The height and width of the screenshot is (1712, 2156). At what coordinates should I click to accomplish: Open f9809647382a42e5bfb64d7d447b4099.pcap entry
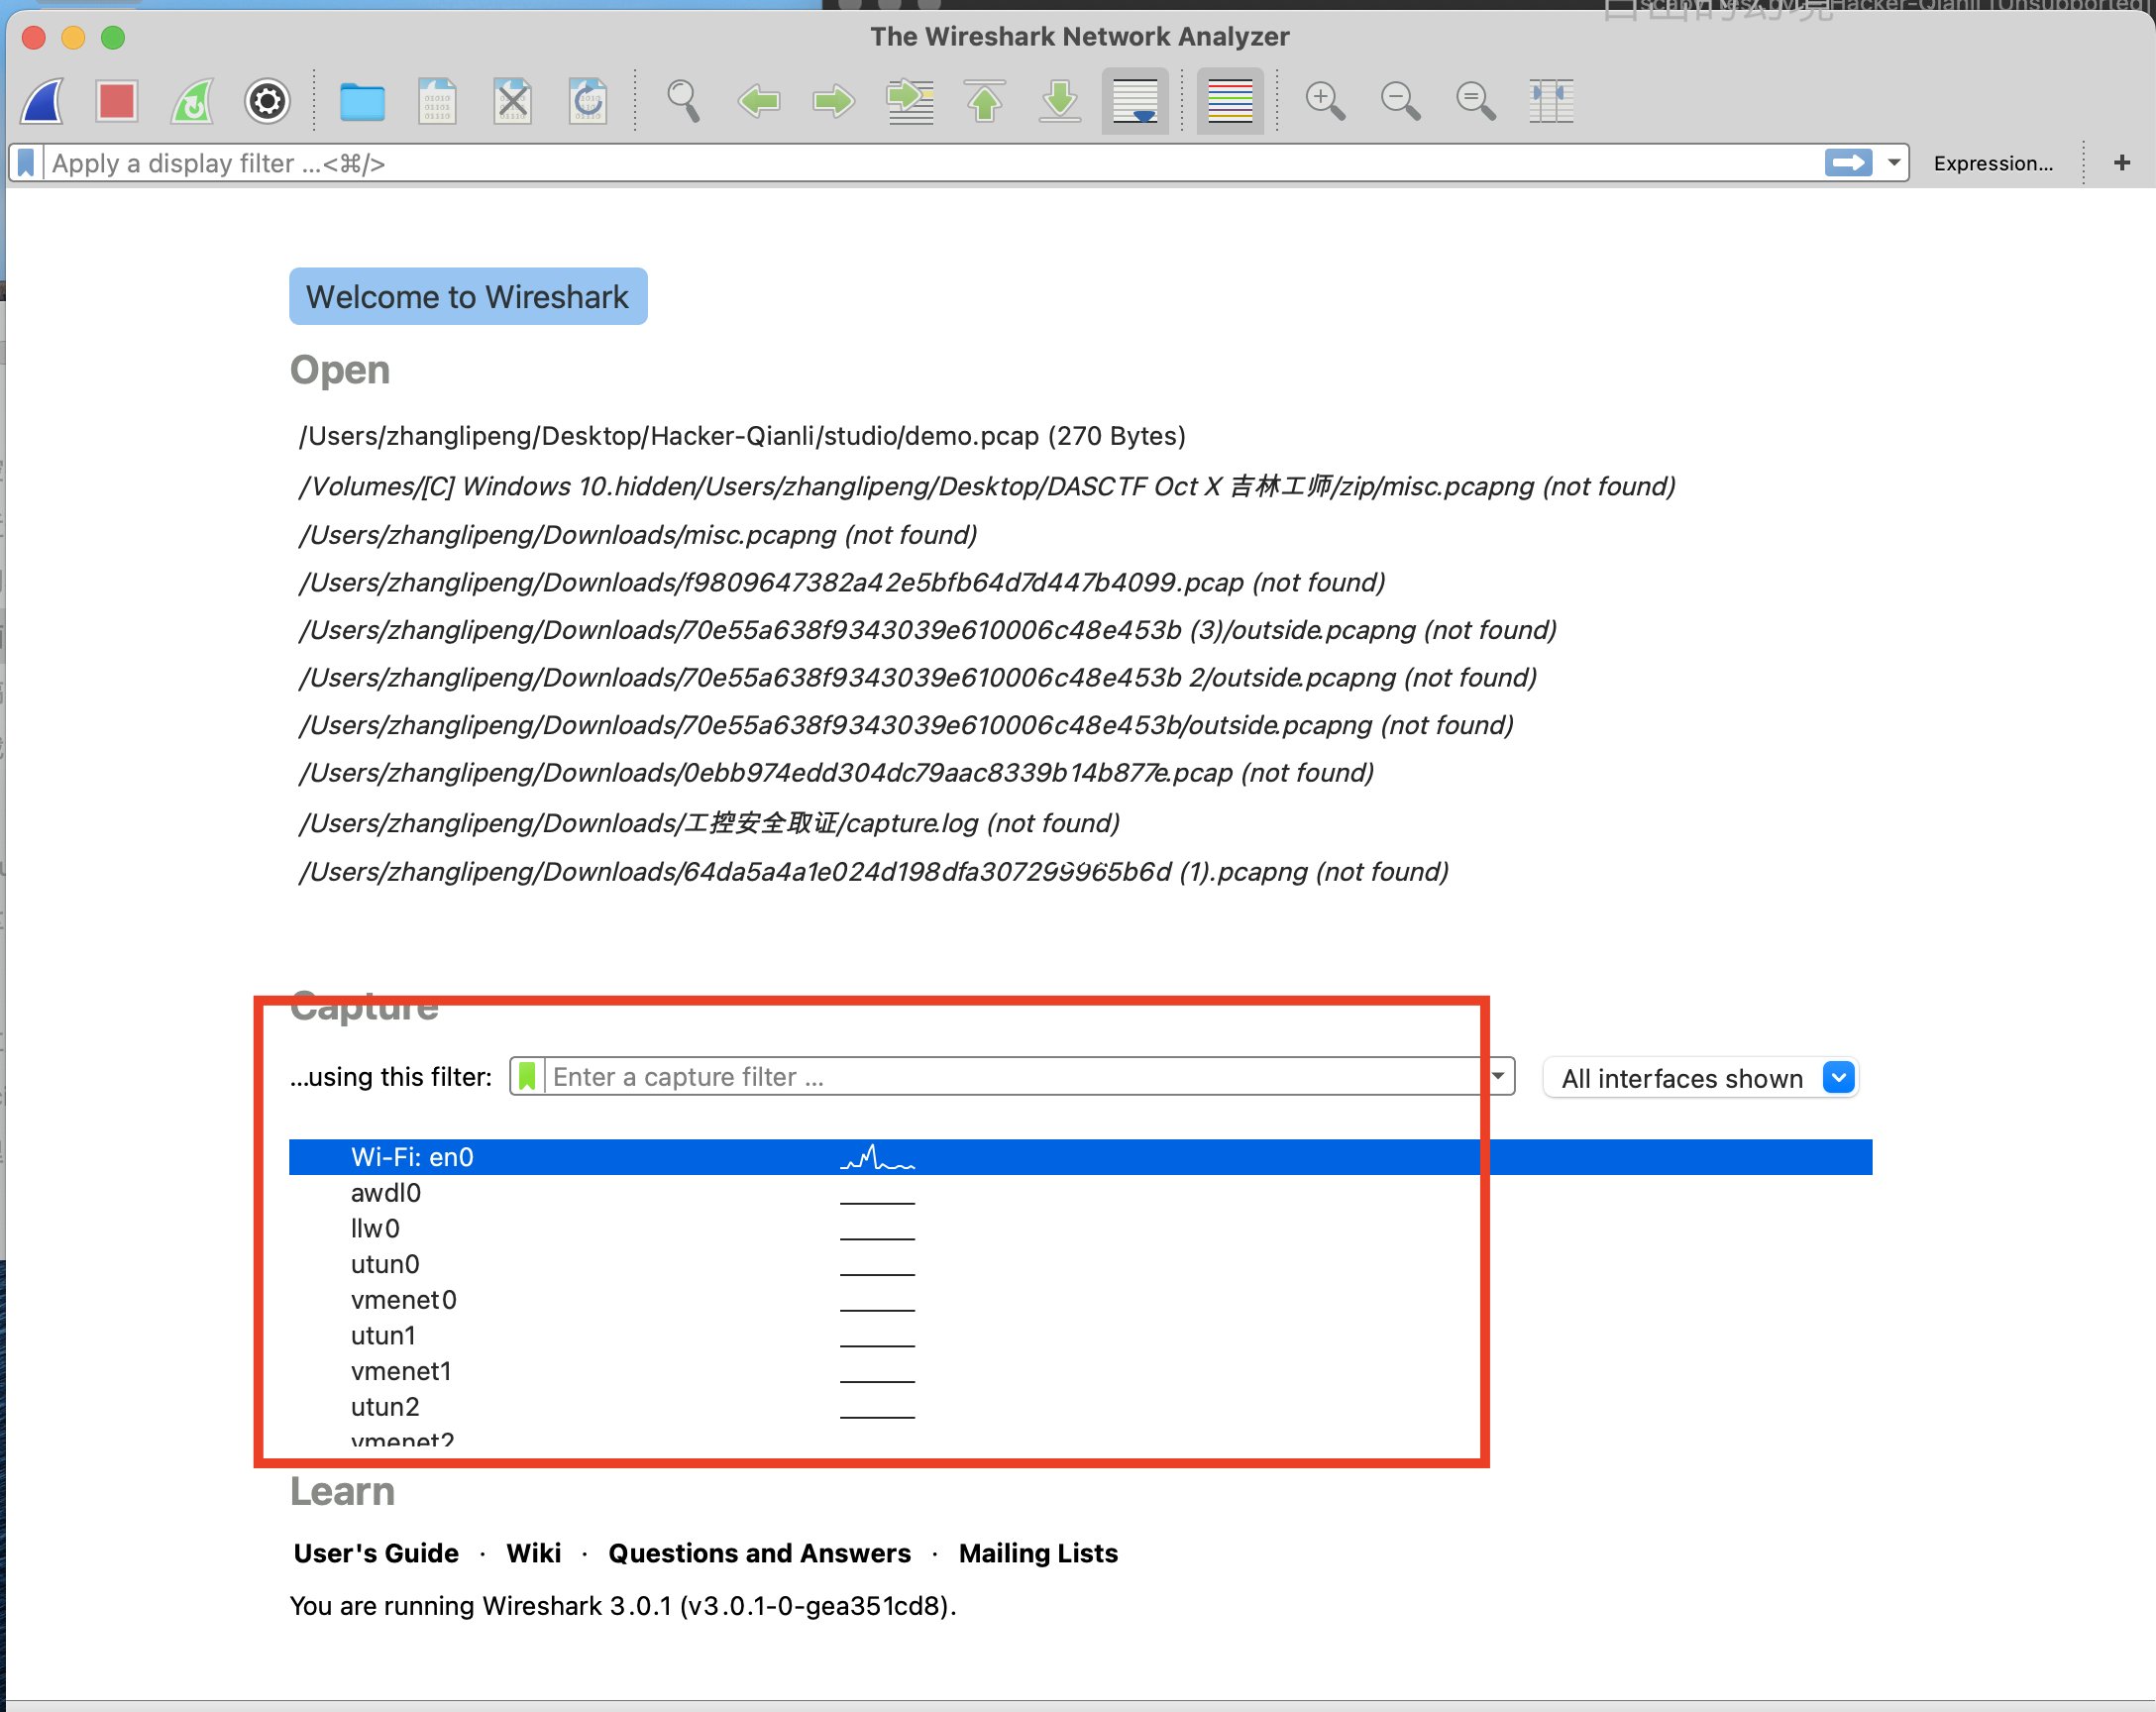coord(841,582)
